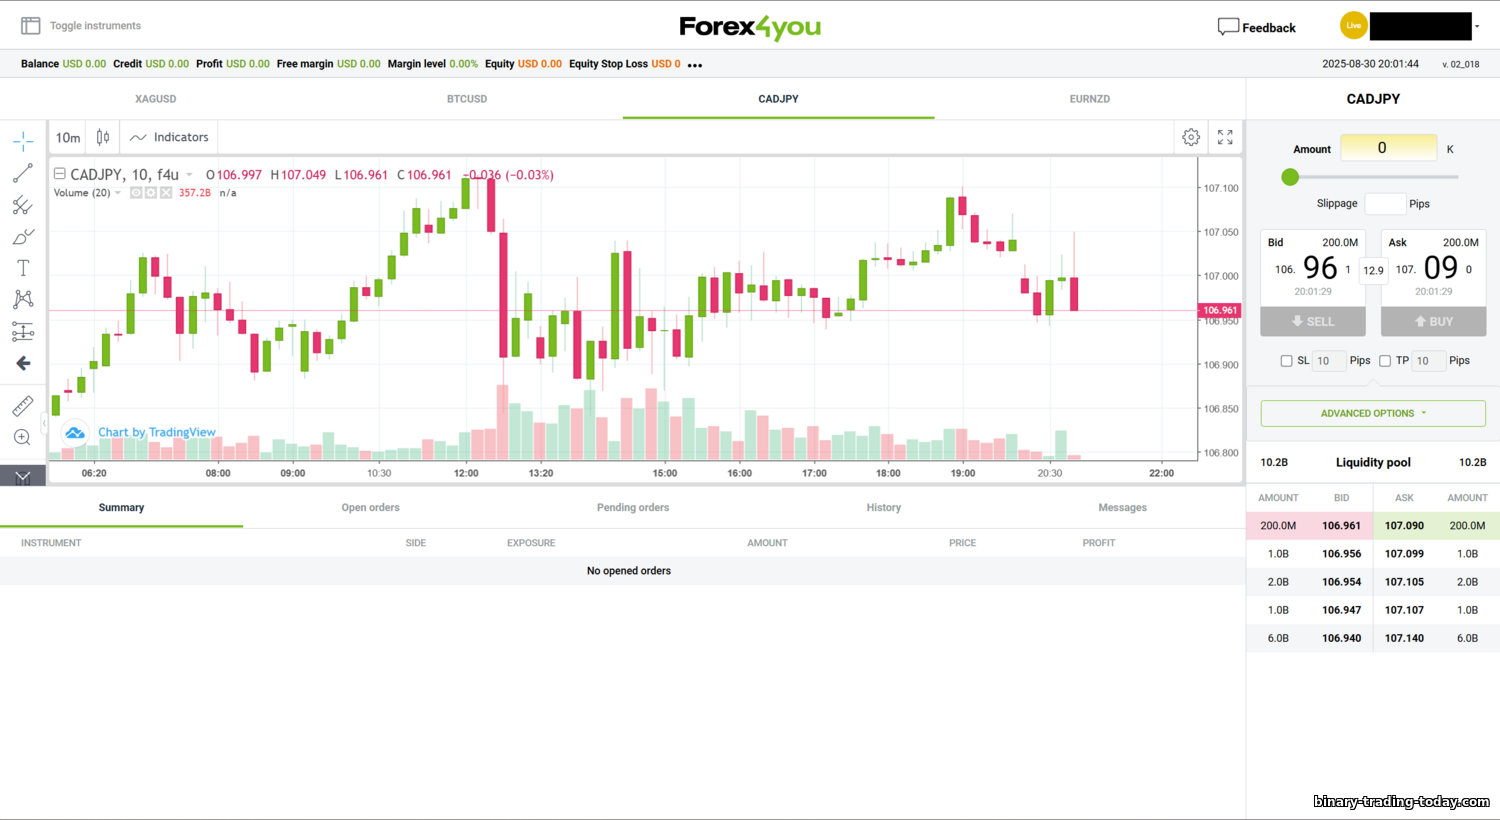Select the trend line drawing tool
1500x820 pixels.
(23, 173)
